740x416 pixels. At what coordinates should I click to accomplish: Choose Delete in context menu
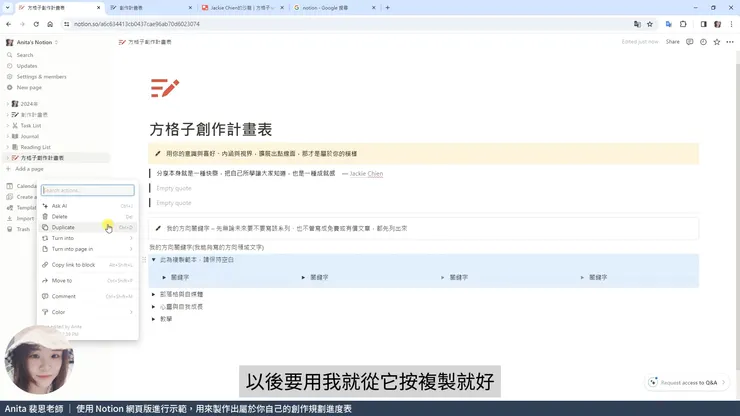click(x=87, y=217)
